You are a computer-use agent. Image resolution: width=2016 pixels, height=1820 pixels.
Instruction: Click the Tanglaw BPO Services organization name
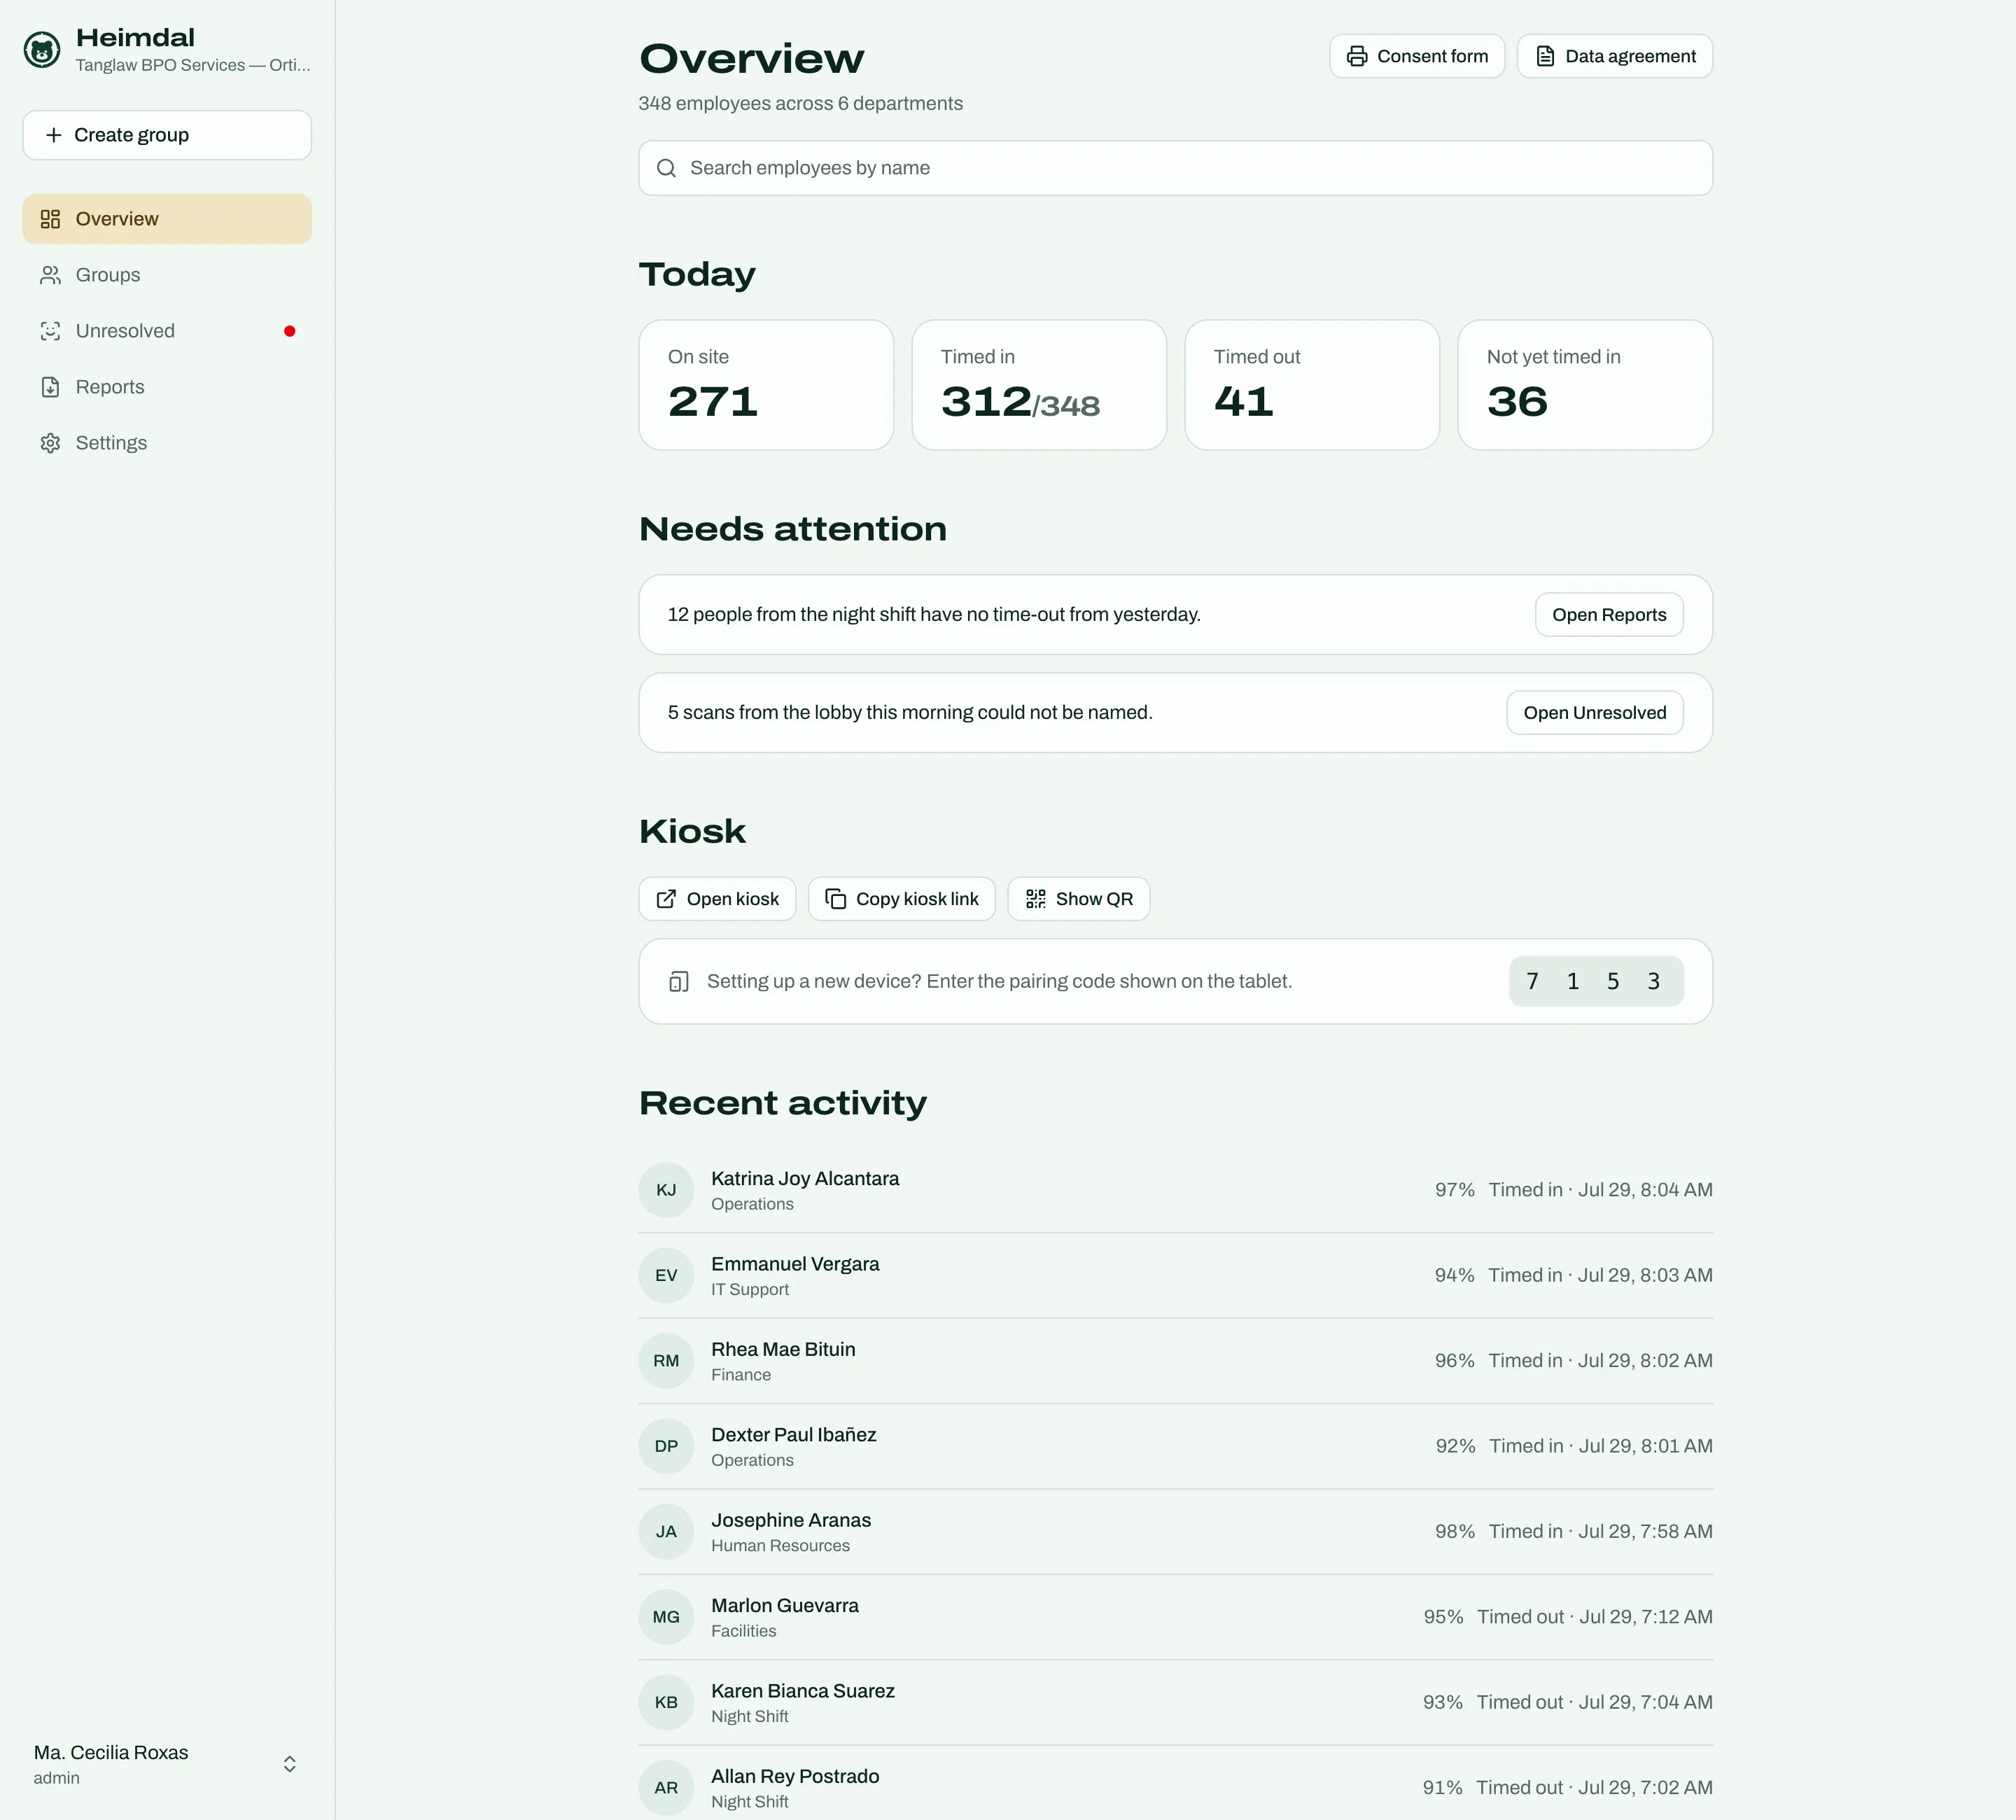point(193,65)
